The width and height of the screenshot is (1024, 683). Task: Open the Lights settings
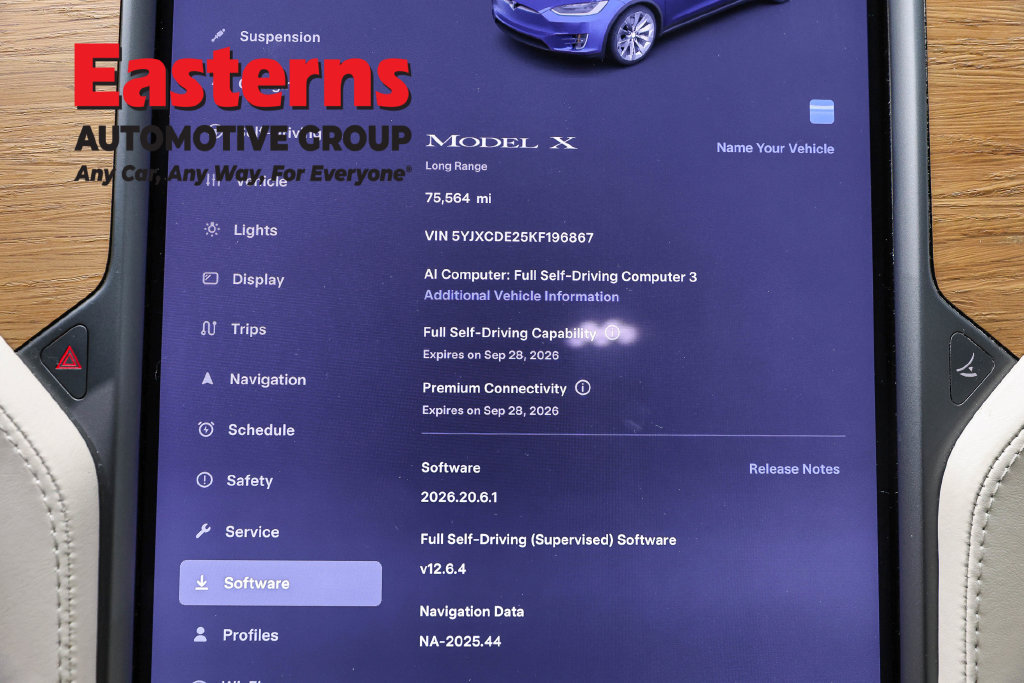(255, 230)
